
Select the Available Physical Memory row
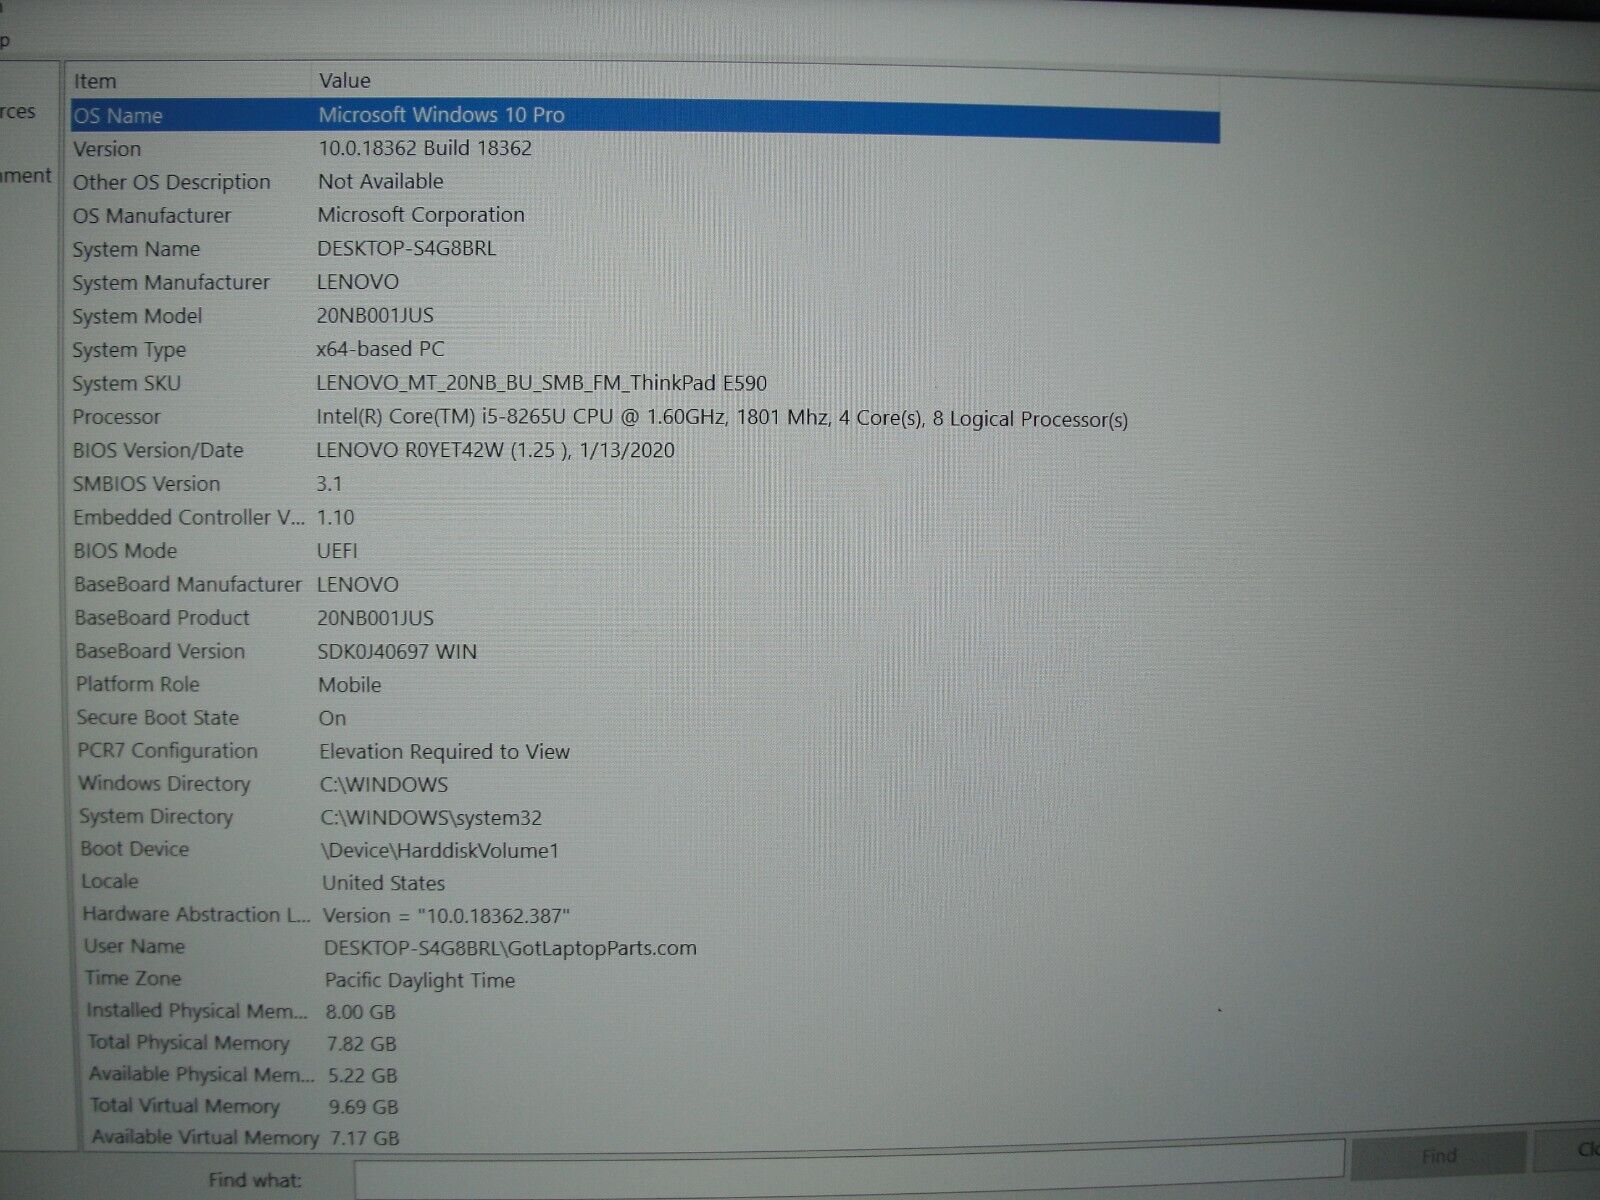[645, 1075]
